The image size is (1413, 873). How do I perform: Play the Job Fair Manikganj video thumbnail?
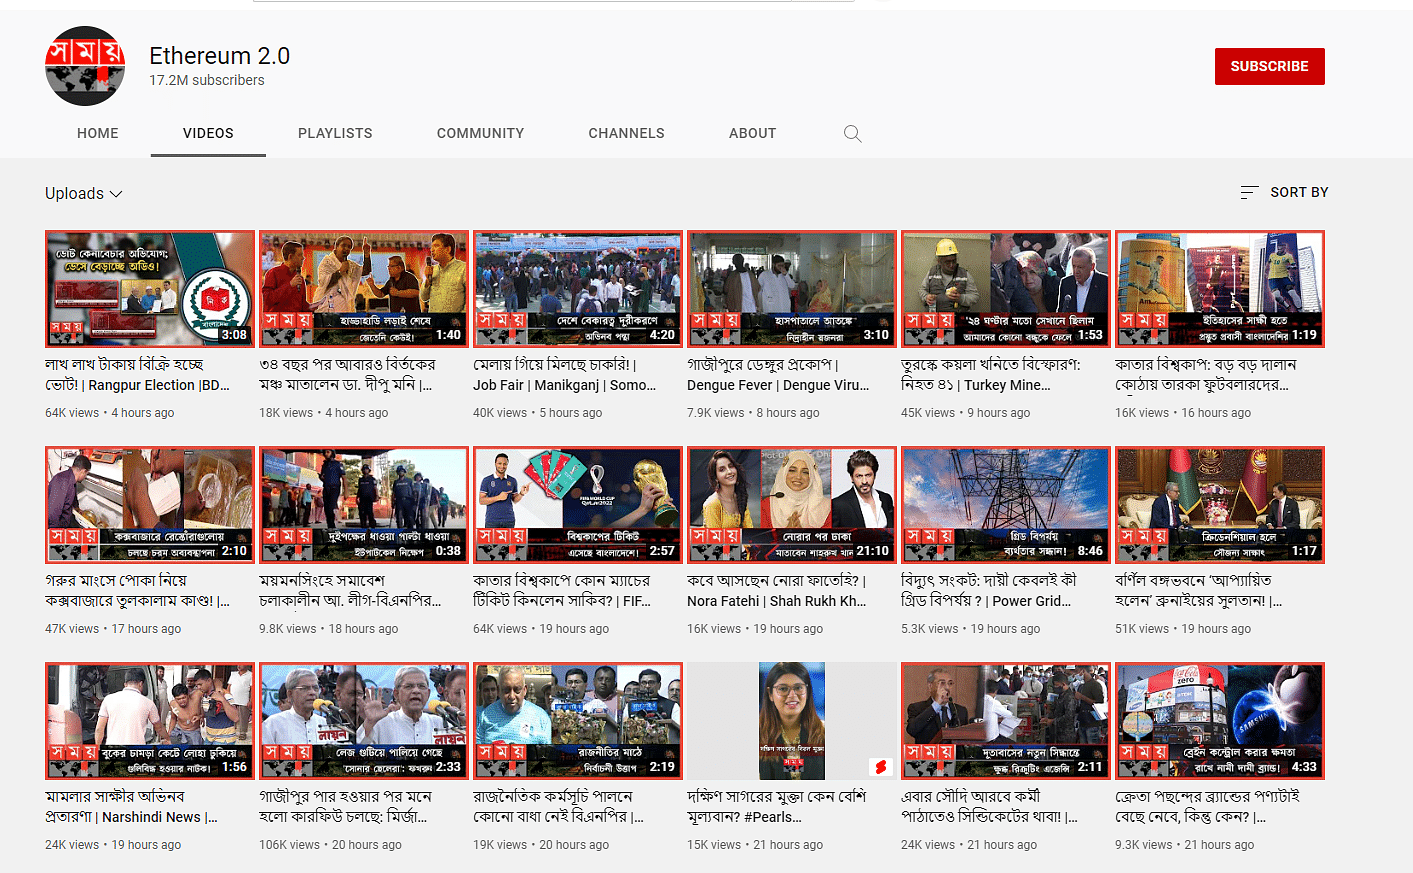[578, 289]
